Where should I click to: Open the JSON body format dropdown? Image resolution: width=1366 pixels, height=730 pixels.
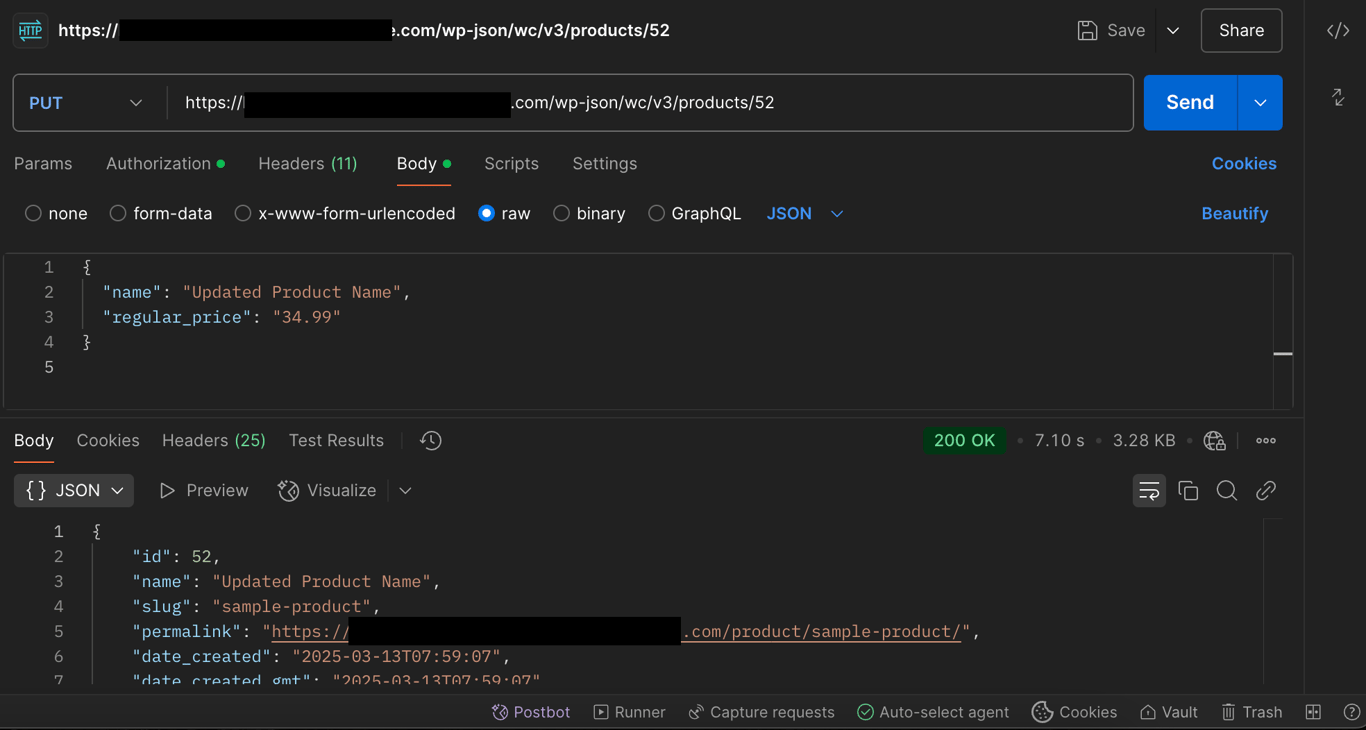point(805,213)
